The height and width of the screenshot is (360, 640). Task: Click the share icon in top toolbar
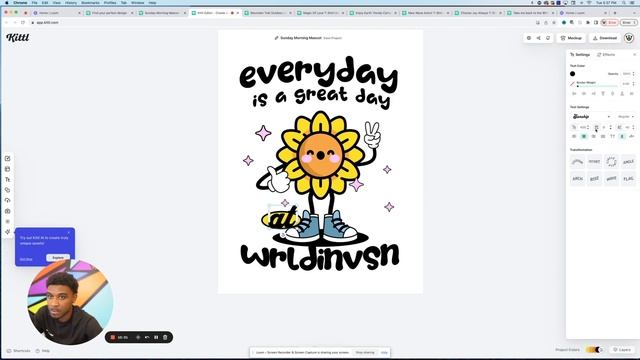538,38
